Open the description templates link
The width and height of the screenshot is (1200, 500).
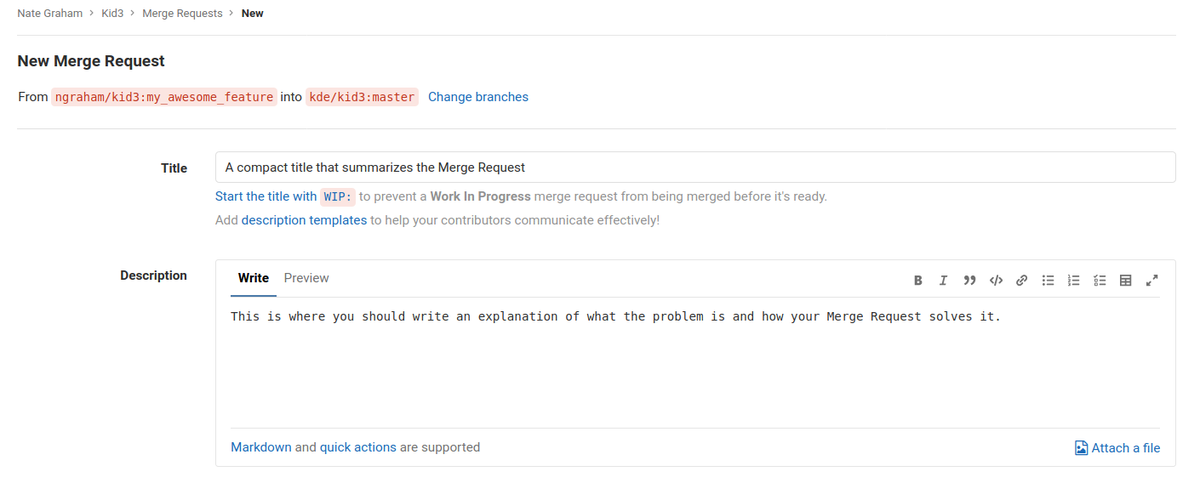click(x=304, y=220)
